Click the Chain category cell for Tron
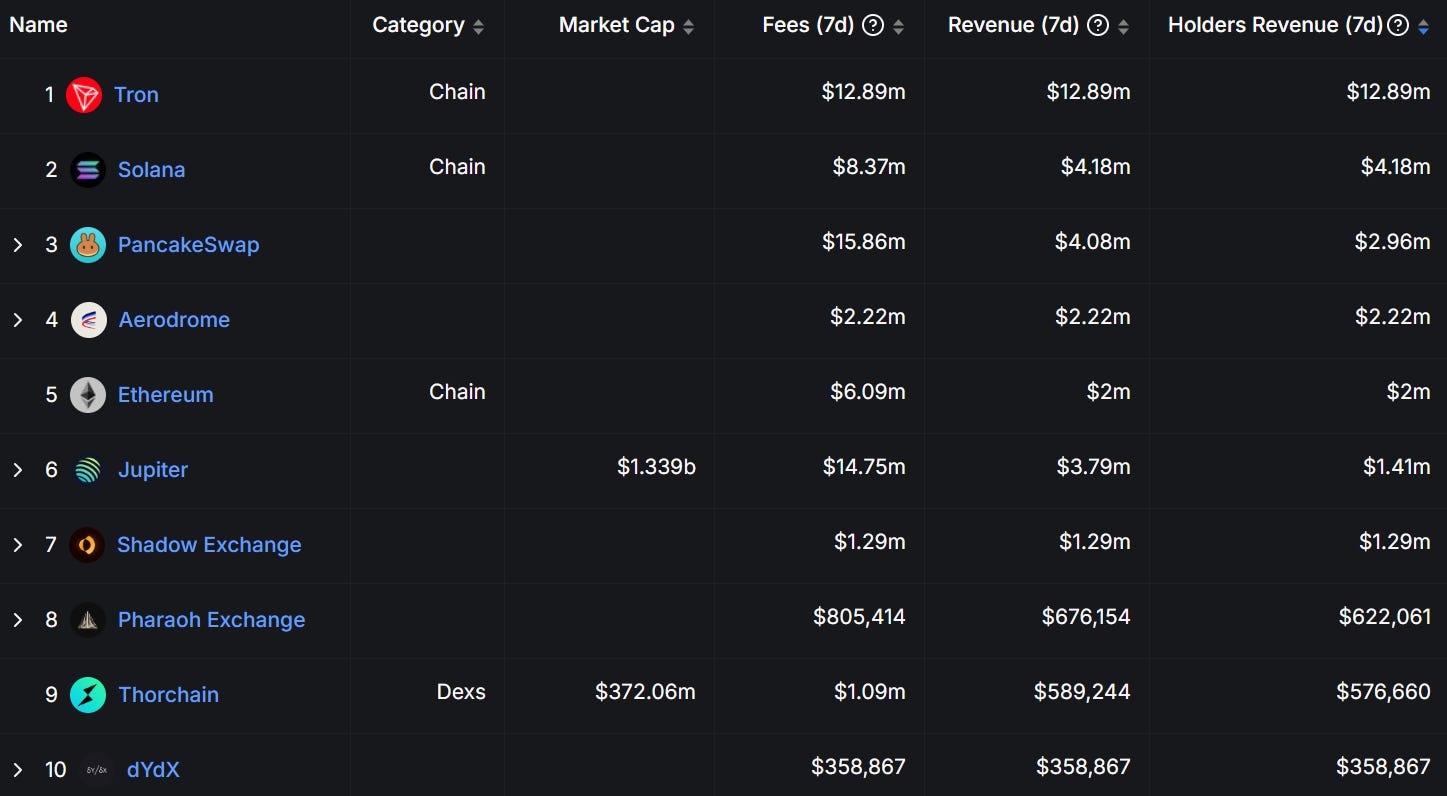Viewport: 1447px width, 796px height. pyautogui.click(x=457, y=92)
